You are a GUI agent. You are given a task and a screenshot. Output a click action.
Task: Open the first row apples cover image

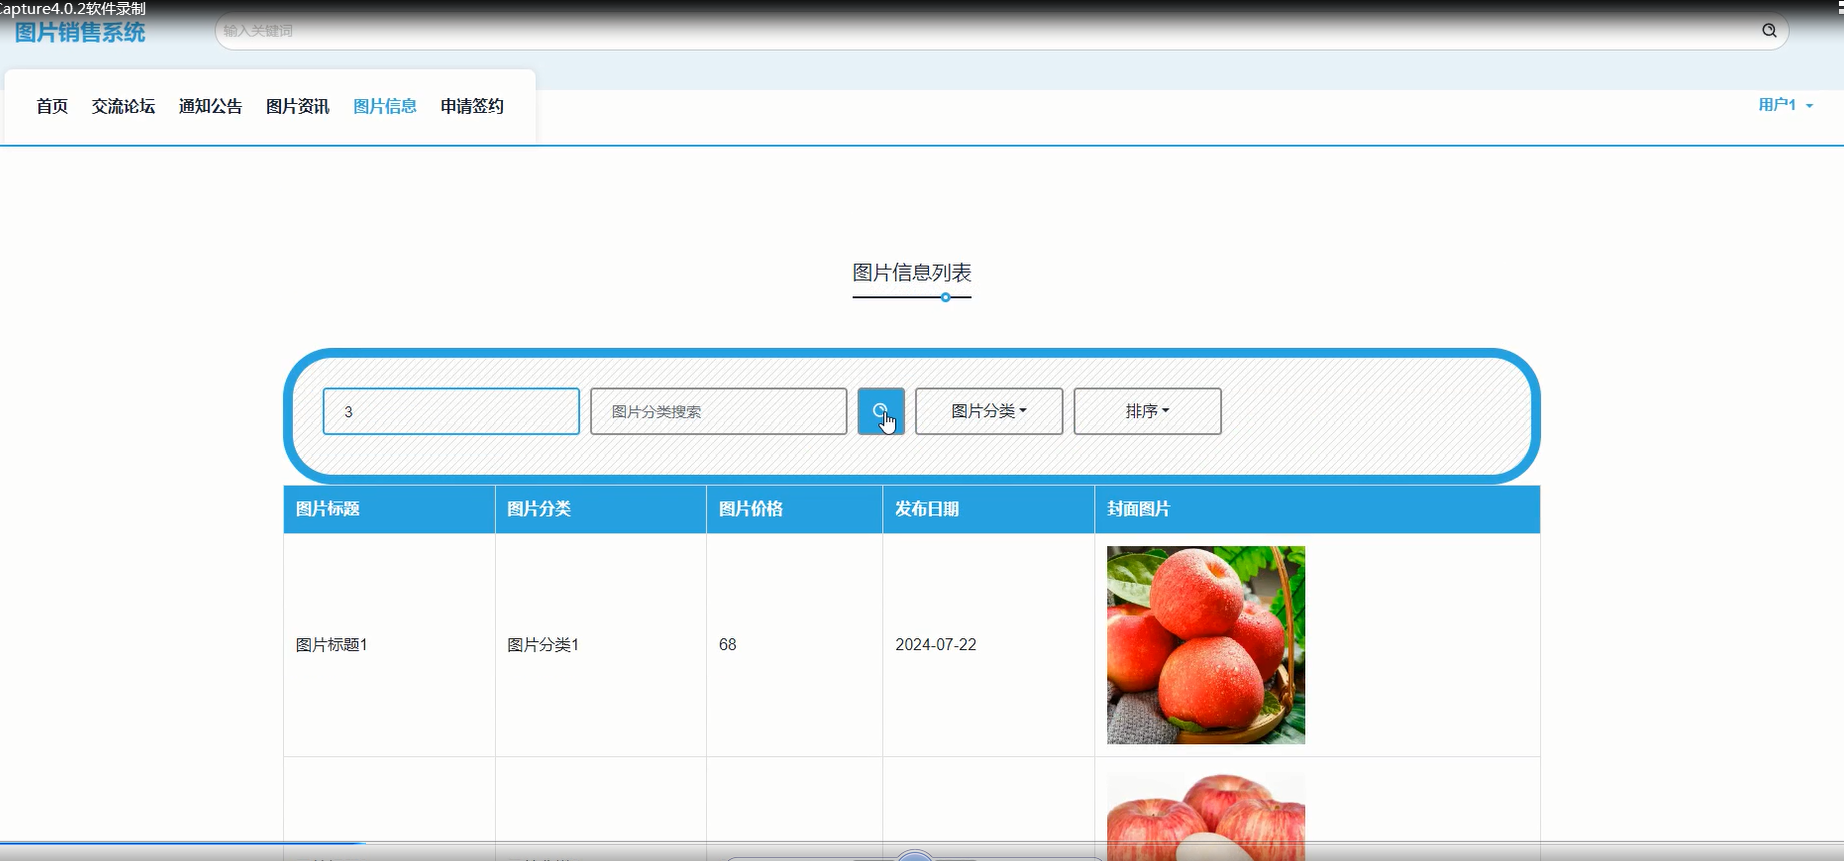tap(1206, 645)
